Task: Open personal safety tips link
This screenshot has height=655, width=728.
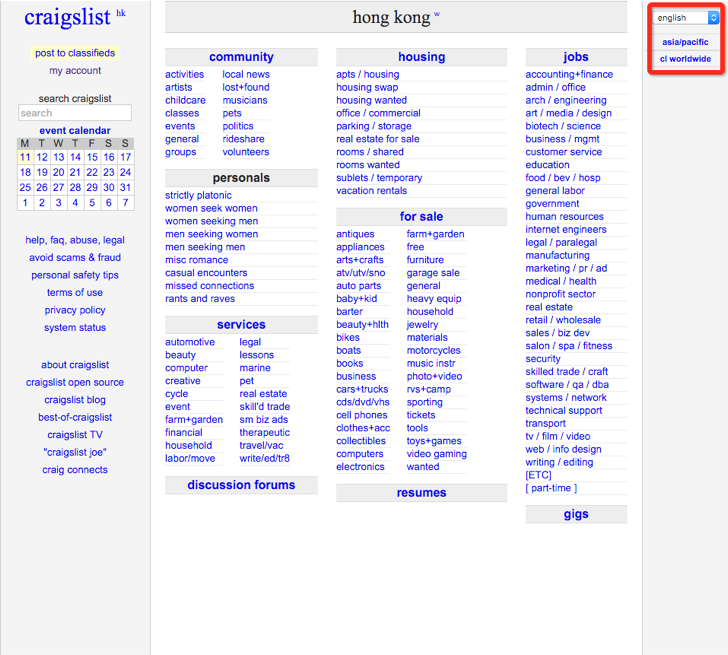Action: point(75,275)
